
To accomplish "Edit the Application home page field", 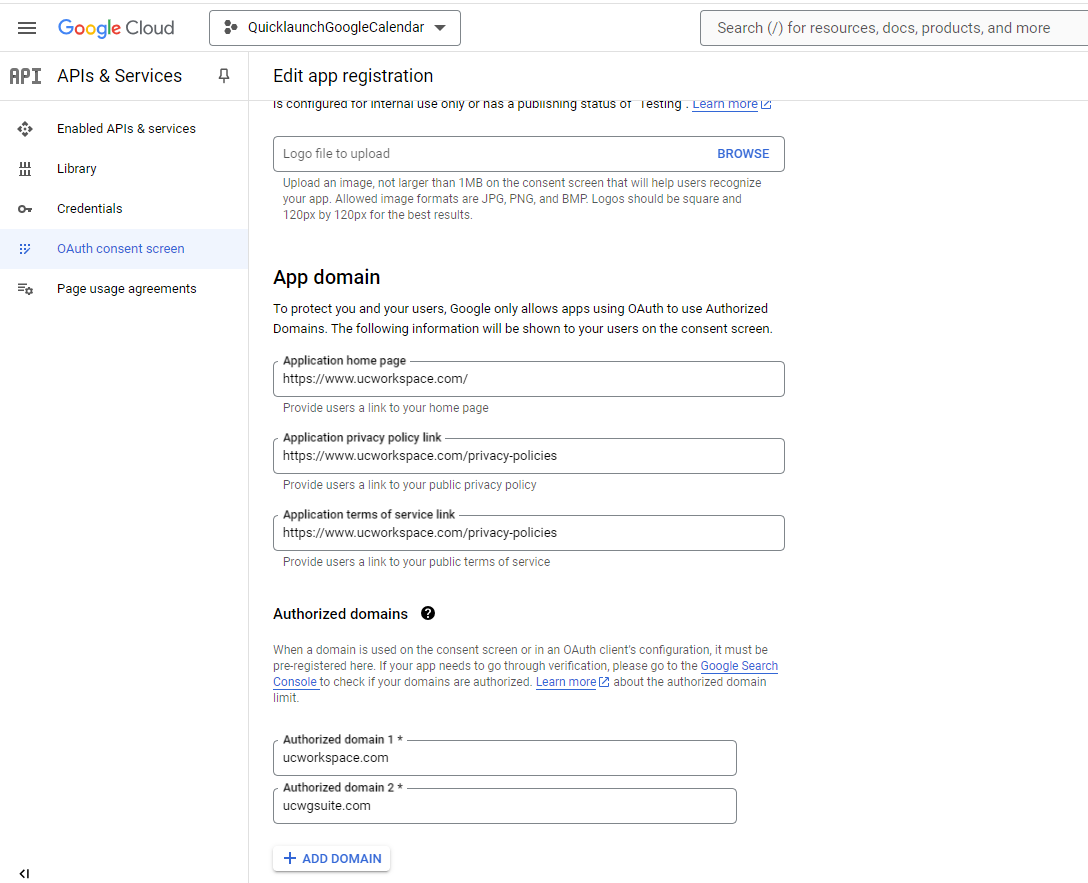I will [529, 379].
